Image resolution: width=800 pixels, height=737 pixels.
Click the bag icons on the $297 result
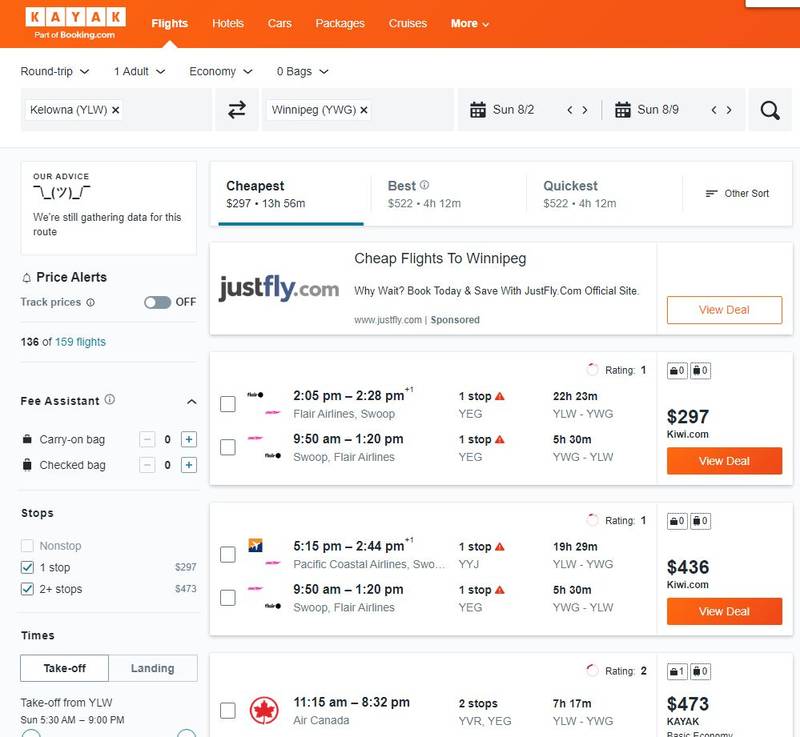689,371
